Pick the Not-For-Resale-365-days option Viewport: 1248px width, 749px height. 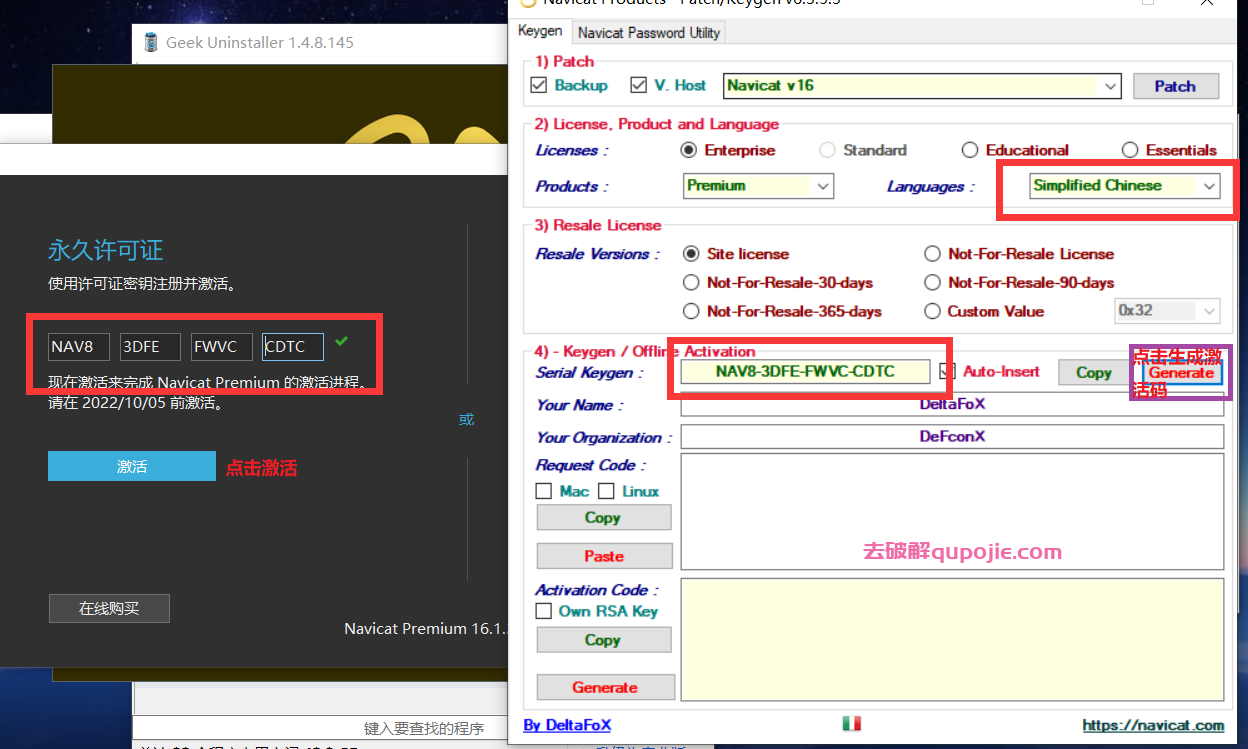[x=690, y=311]
